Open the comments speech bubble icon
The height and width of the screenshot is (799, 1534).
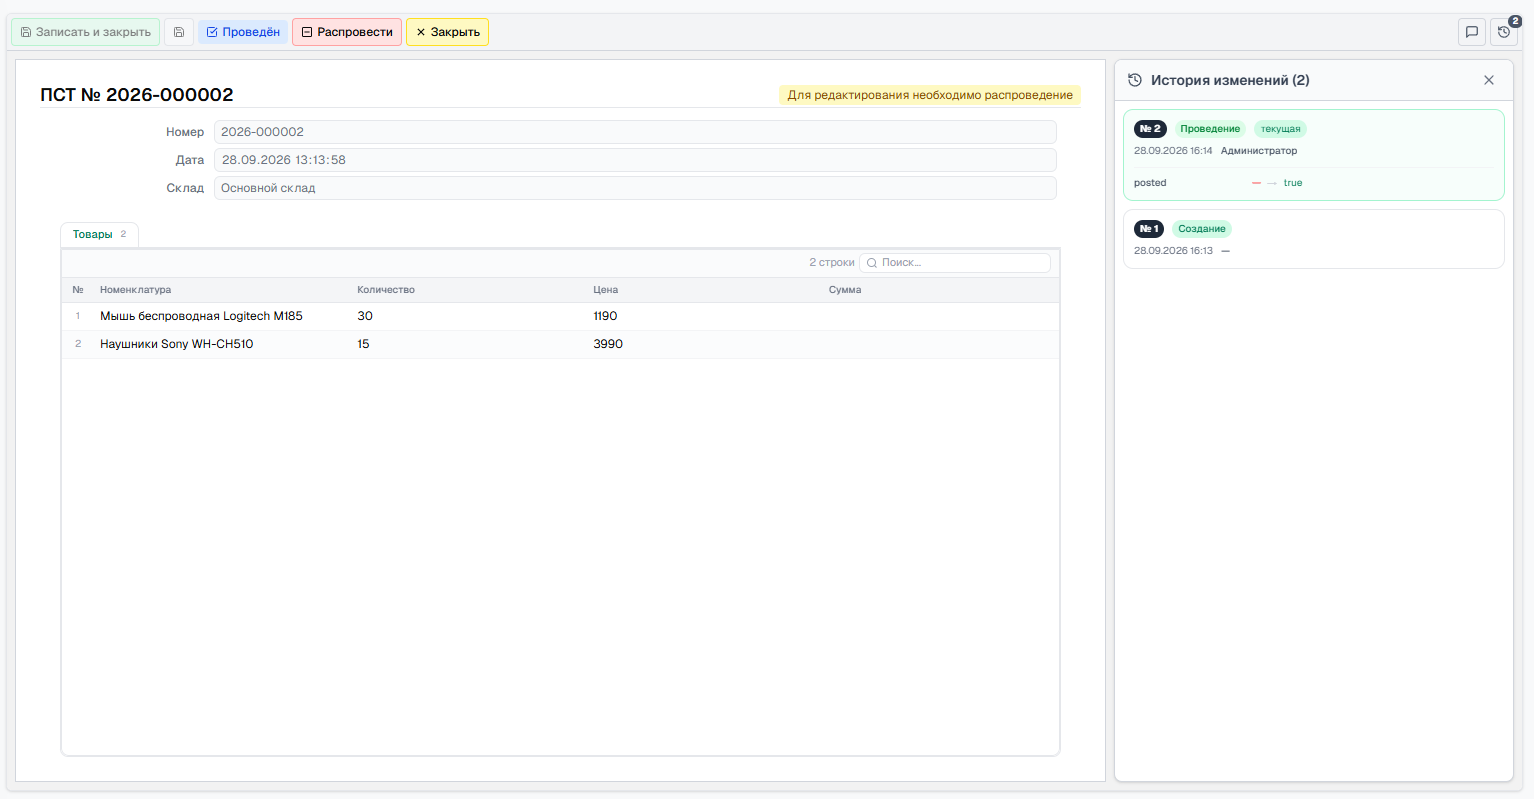click(1472, 32)
